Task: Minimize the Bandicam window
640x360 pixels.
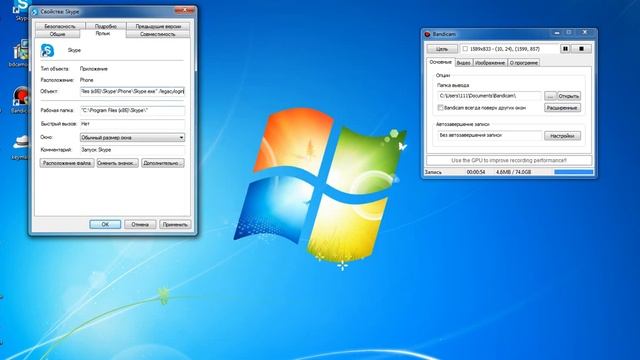Action: (557, 32)
